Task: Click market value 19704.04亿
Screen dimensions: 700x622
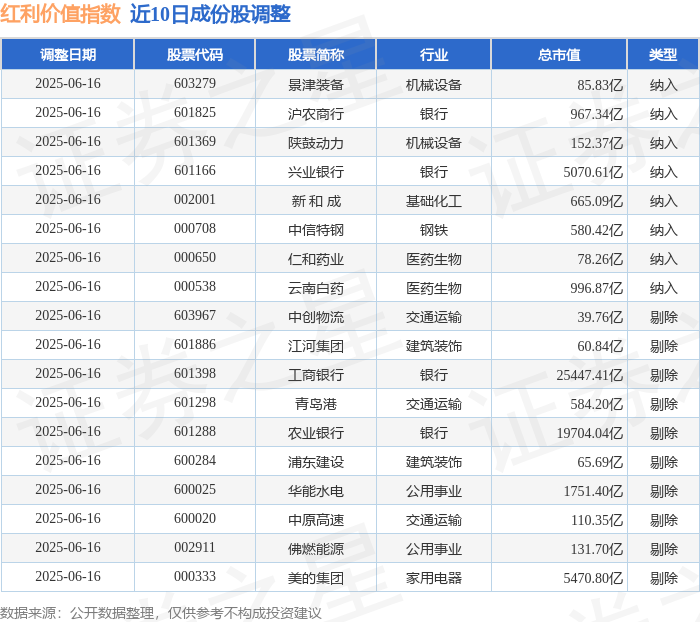Action: pos(589,433)
